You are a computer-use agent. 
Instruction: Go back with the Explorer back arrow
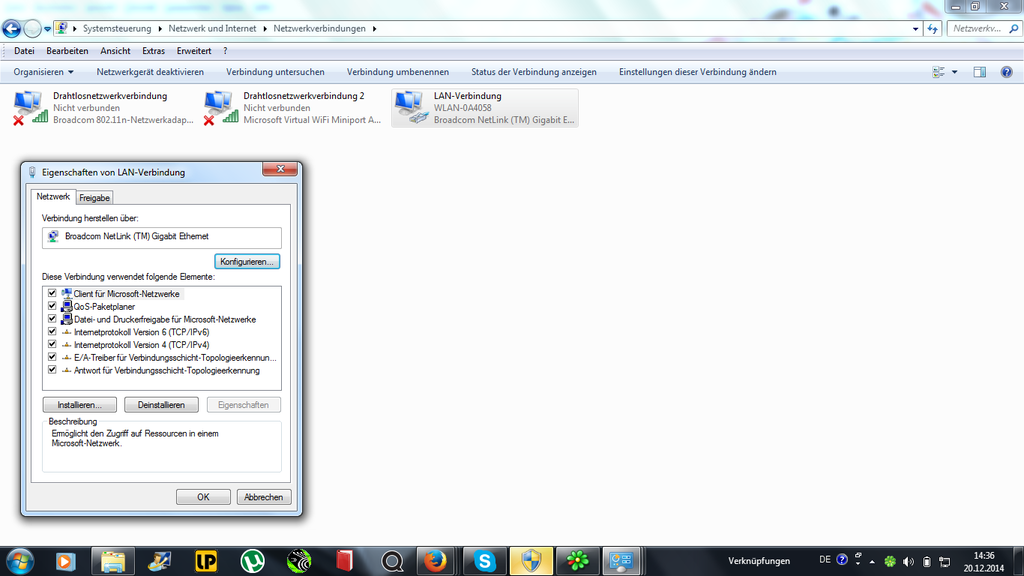click(x=11, y=29)
